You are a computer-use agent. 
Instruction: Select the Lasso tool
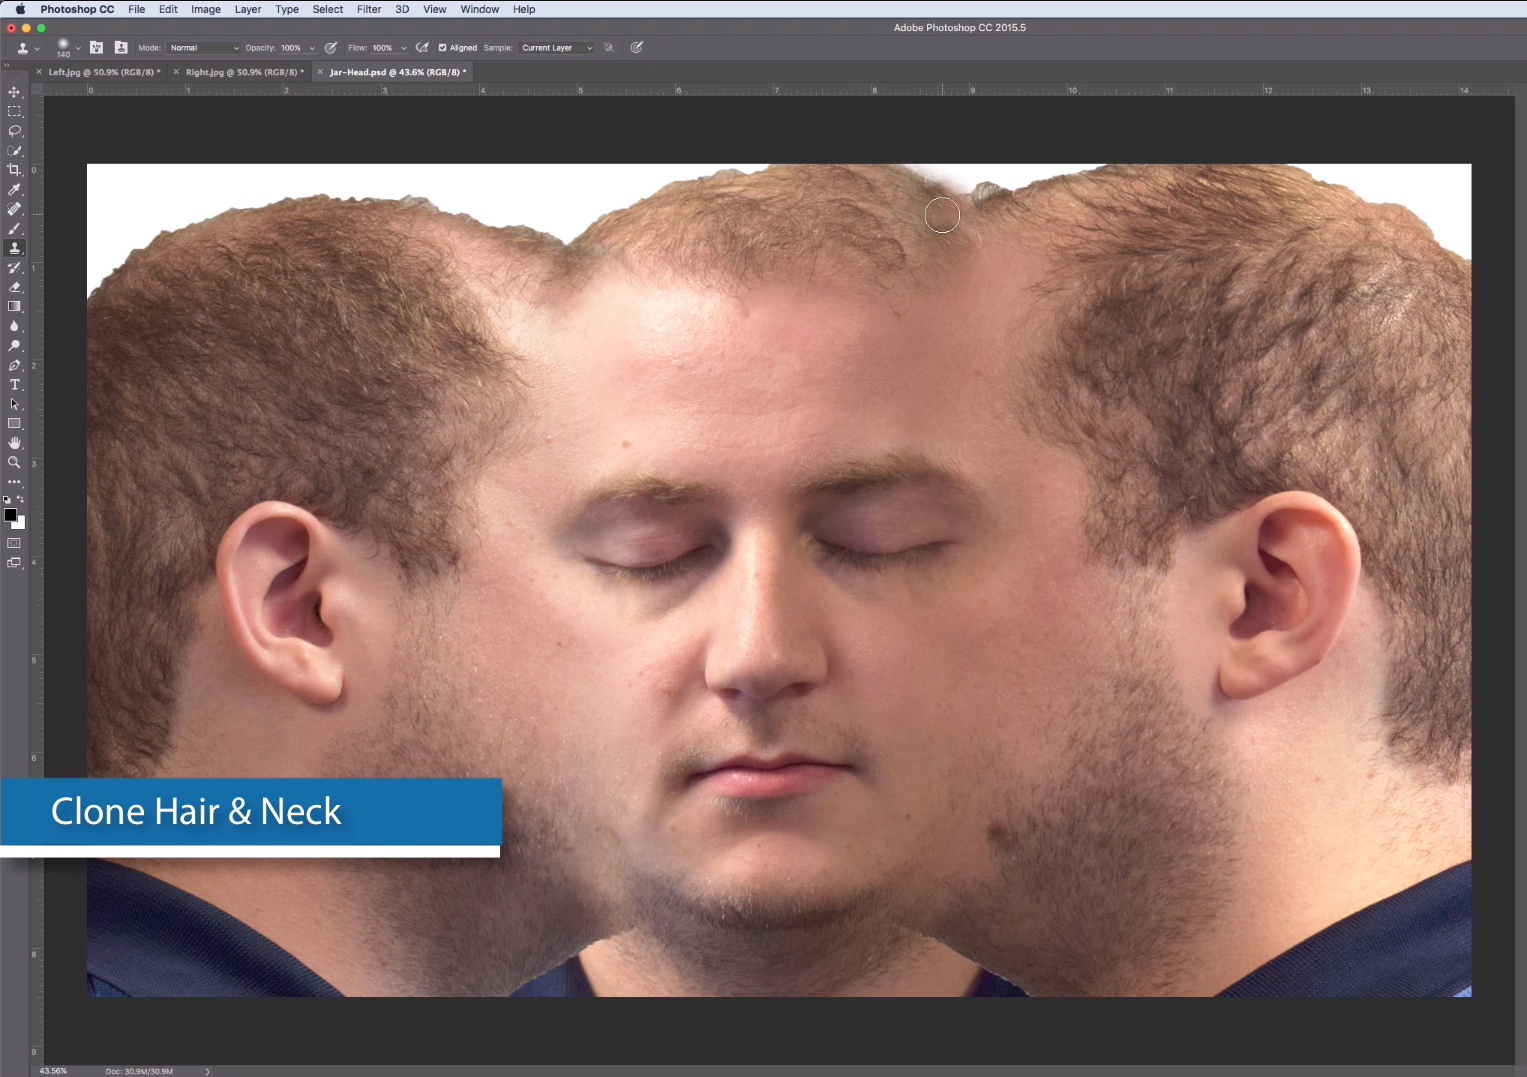pos(14,131)
